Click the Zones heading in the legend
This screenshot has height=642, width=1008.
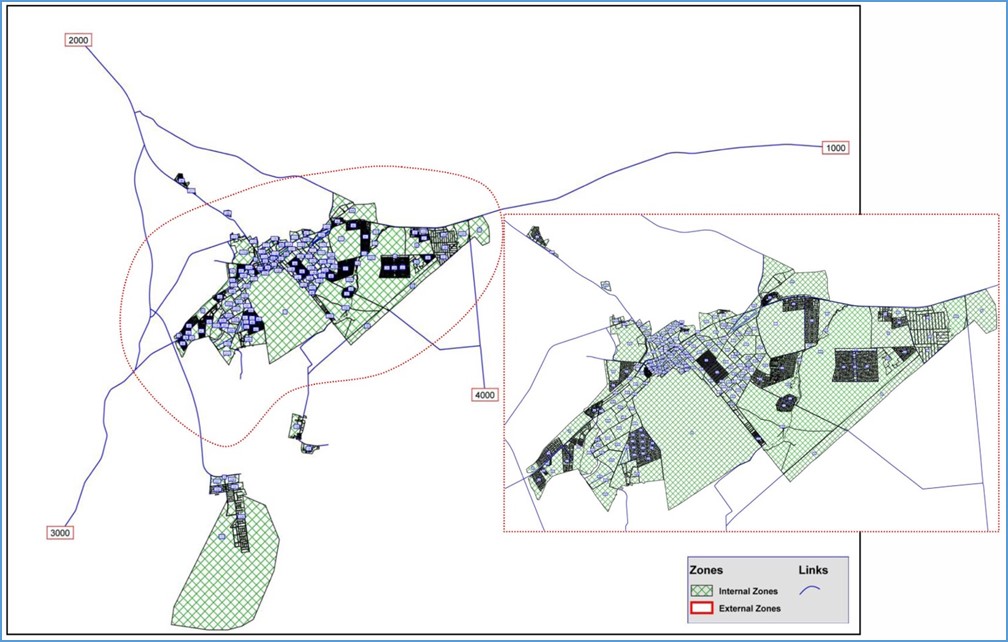[x=706, y=570]
